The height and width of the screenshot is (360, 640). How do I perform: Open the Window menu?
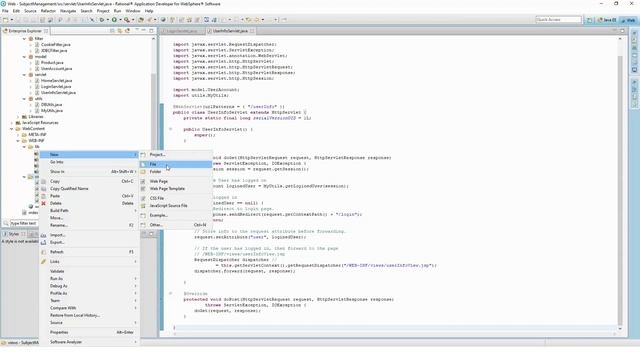click(x=133, y=11)
